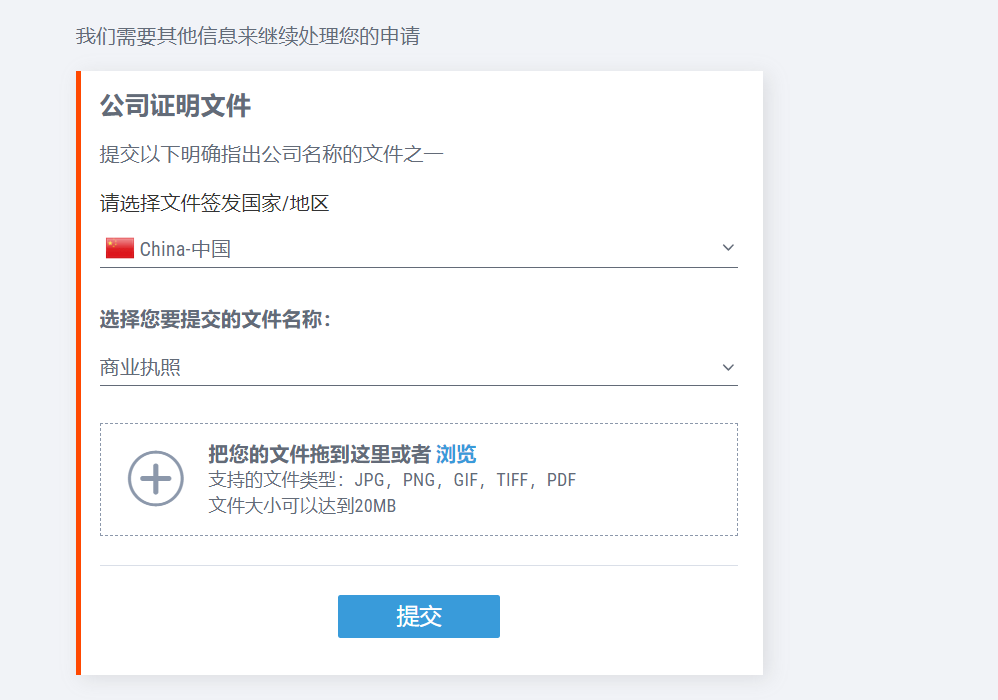
Task: Click the supported file types line (JPG, PNG, GIF)
Action: click(x=392, y=480)
